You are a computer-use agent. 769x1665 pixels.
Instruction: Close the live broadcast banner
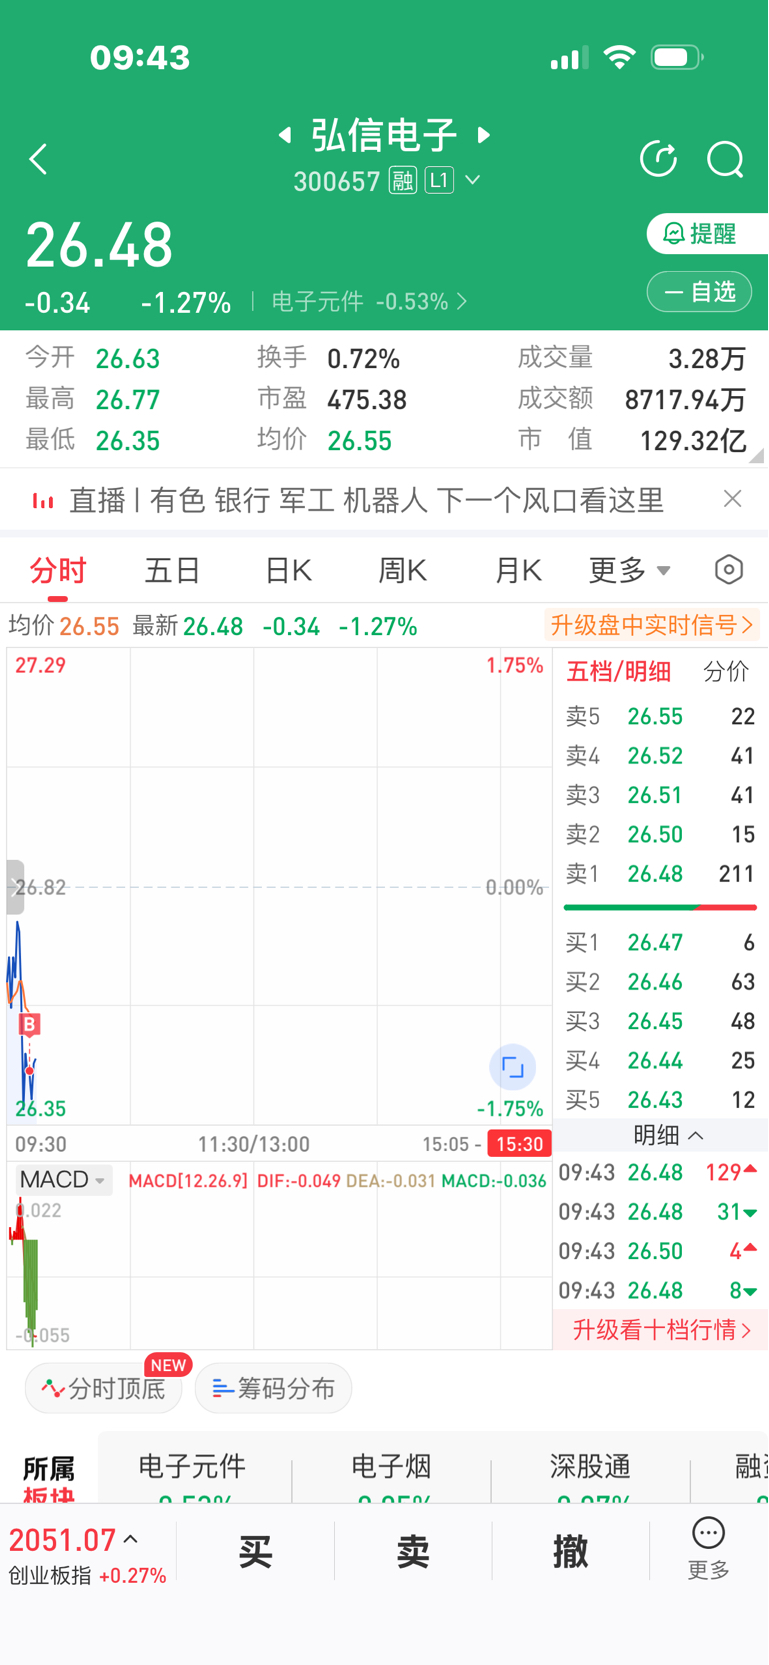(x=732, y=498)
